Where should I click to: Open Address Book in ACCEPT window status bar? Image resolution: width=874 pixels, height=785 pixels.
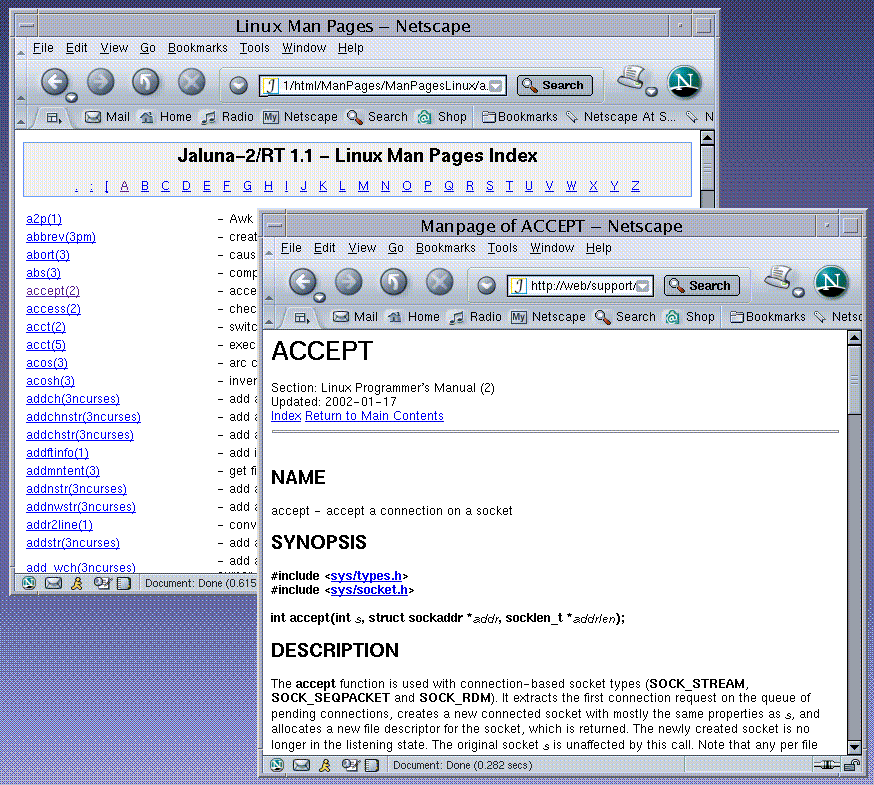372,765
